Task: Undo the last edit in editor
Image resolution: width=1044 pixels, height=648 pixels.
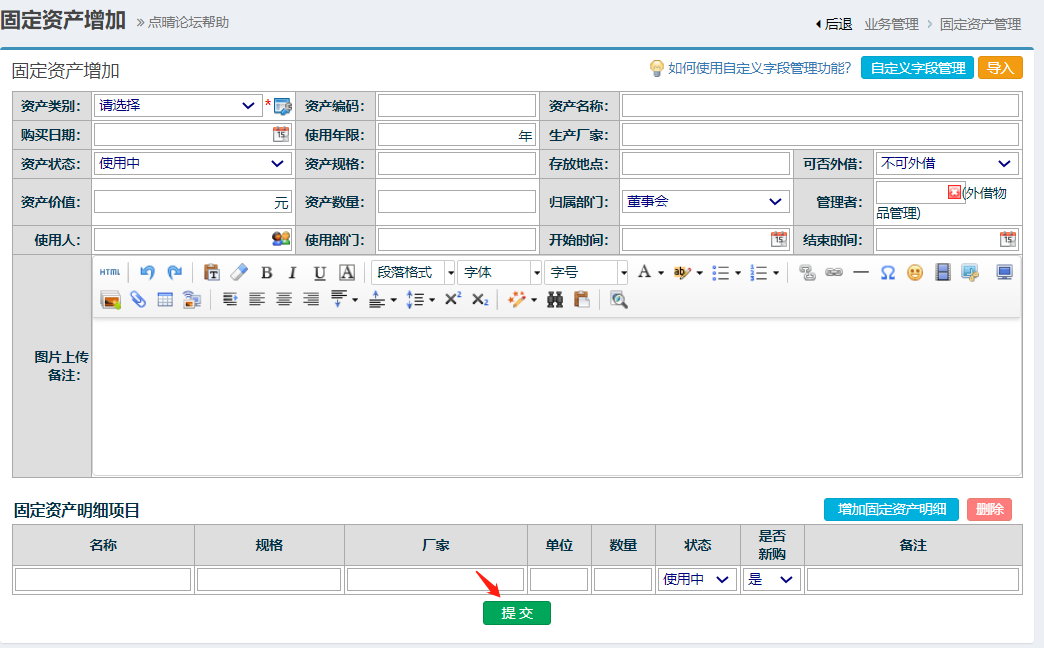Action: (147, 272)
